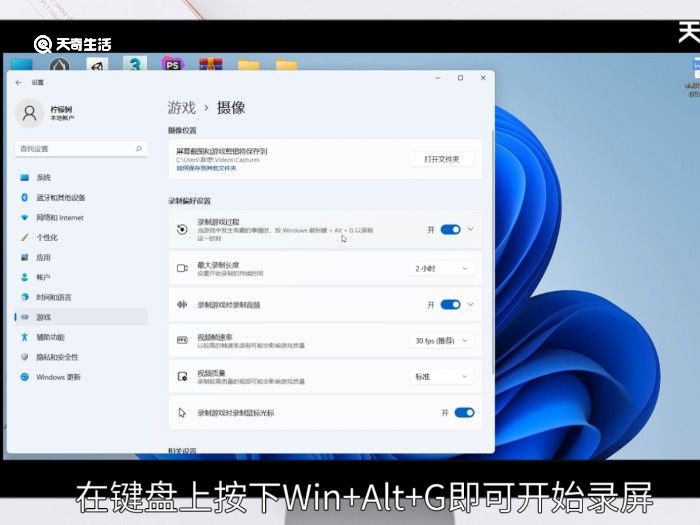The width and height of the screenshot is (700, 525).
Task: Open accessibility settings in sidebar
Action: pos(81,337)
